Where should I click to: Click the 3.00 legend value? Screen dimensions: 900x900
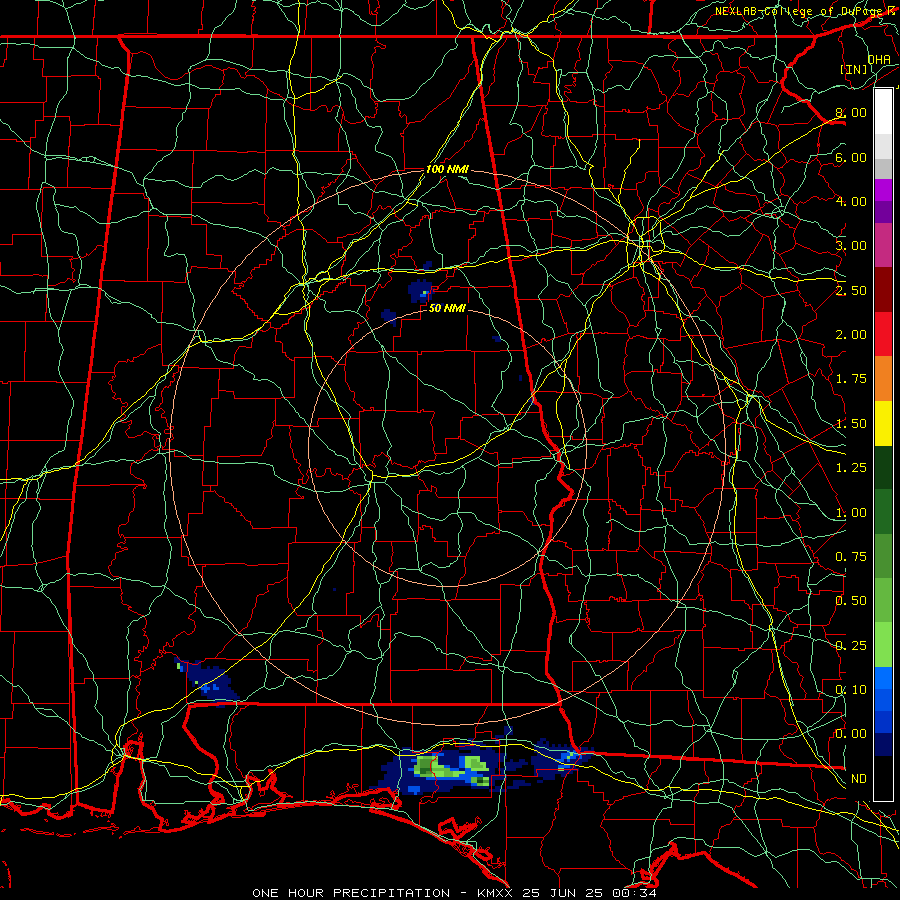coord(851,246)
